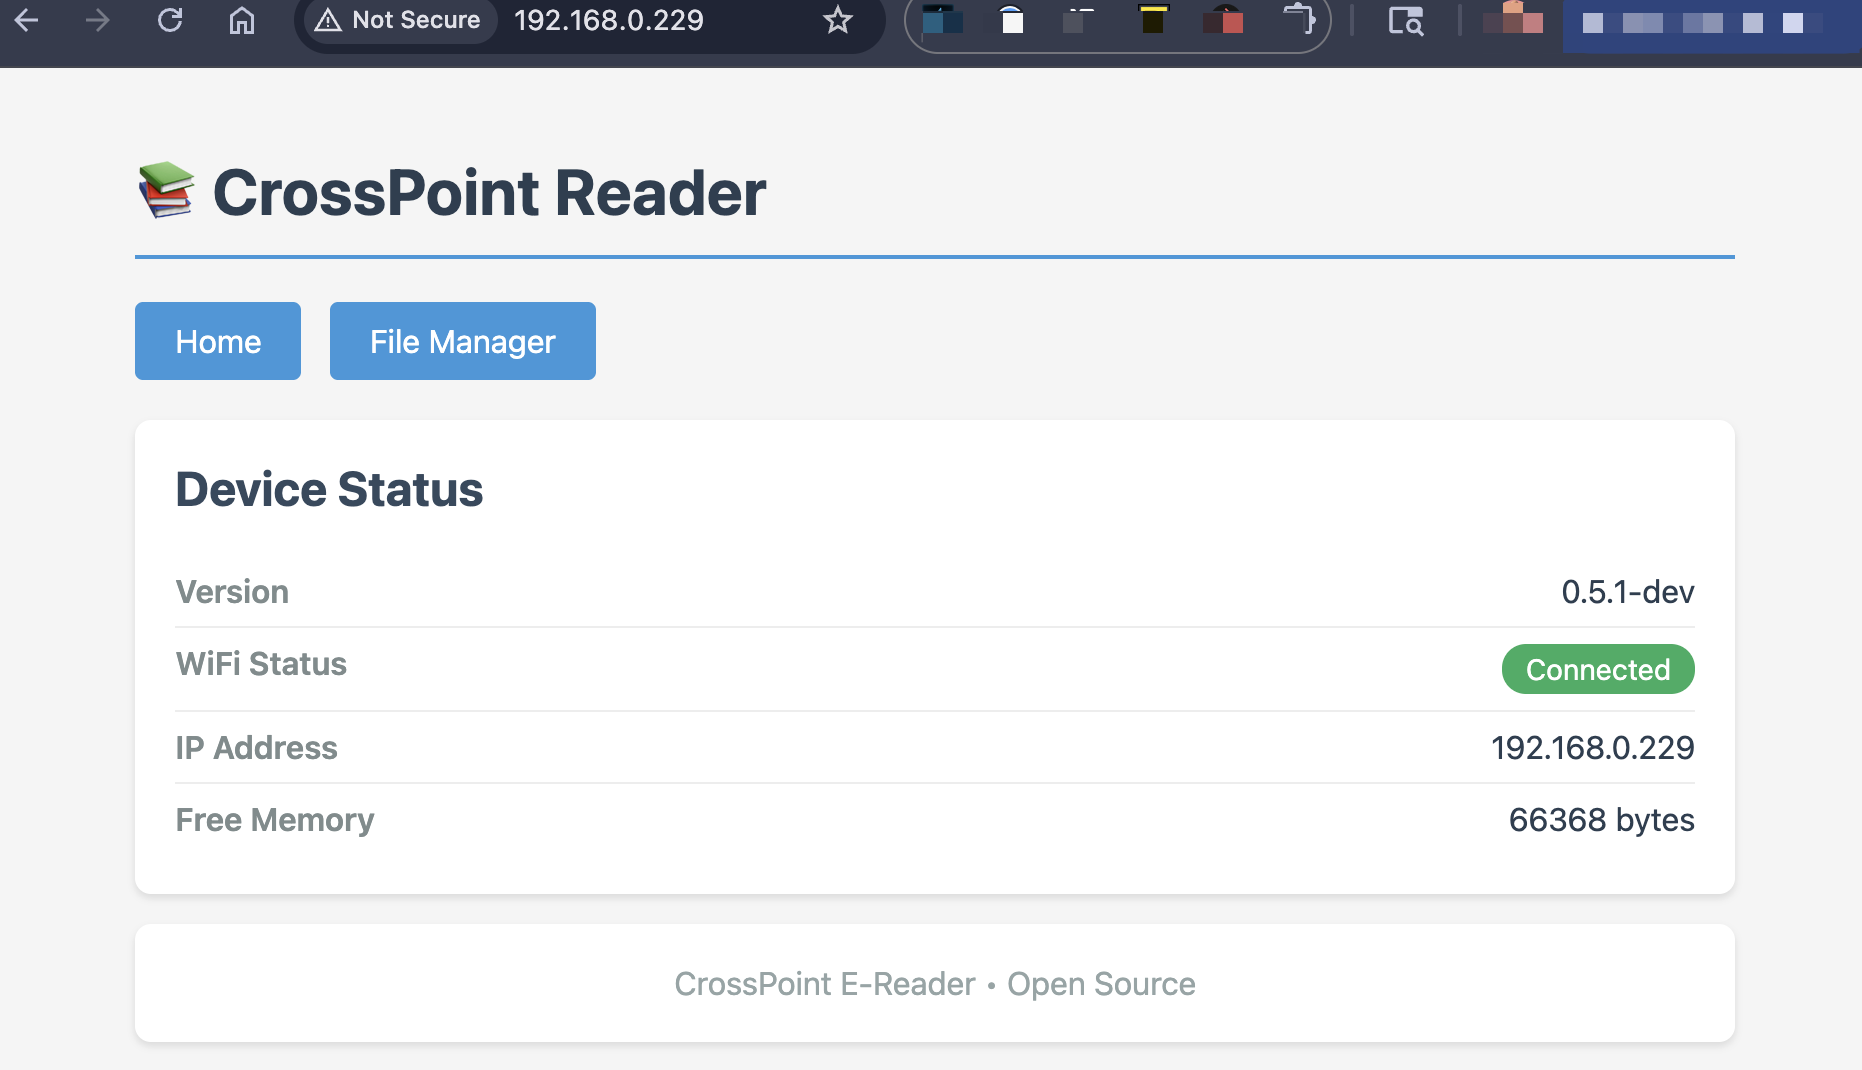Open the Extensions puzzle-piece menu
Viewport: 1862px width, 1070px height.
coord(1299,20)
